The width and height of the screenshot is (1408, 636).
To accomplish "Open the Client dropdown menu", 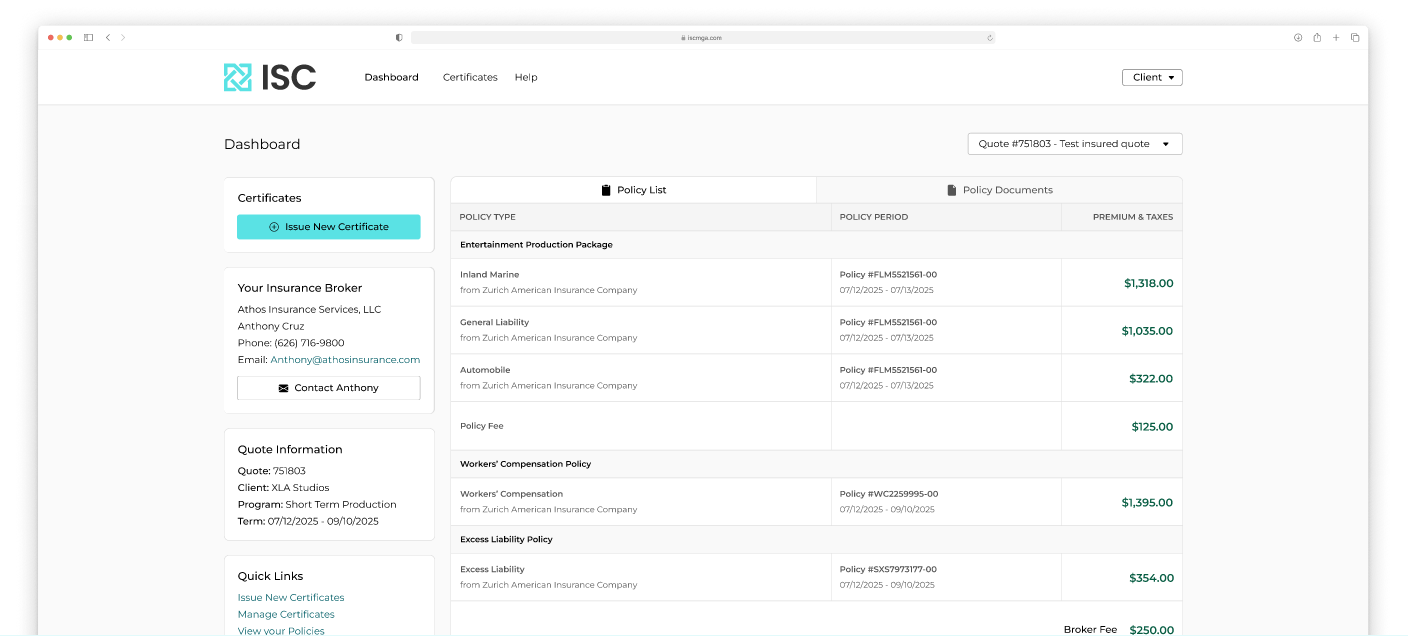I will [x=1152, y=77].
